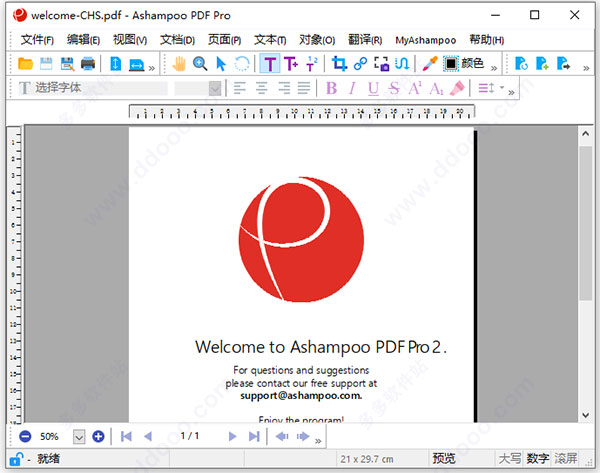The height and width of the screenshot is (473, 600).
Task: Open the 翻译(R) menu
Action: pyautogui.click(x=365, y=39)
